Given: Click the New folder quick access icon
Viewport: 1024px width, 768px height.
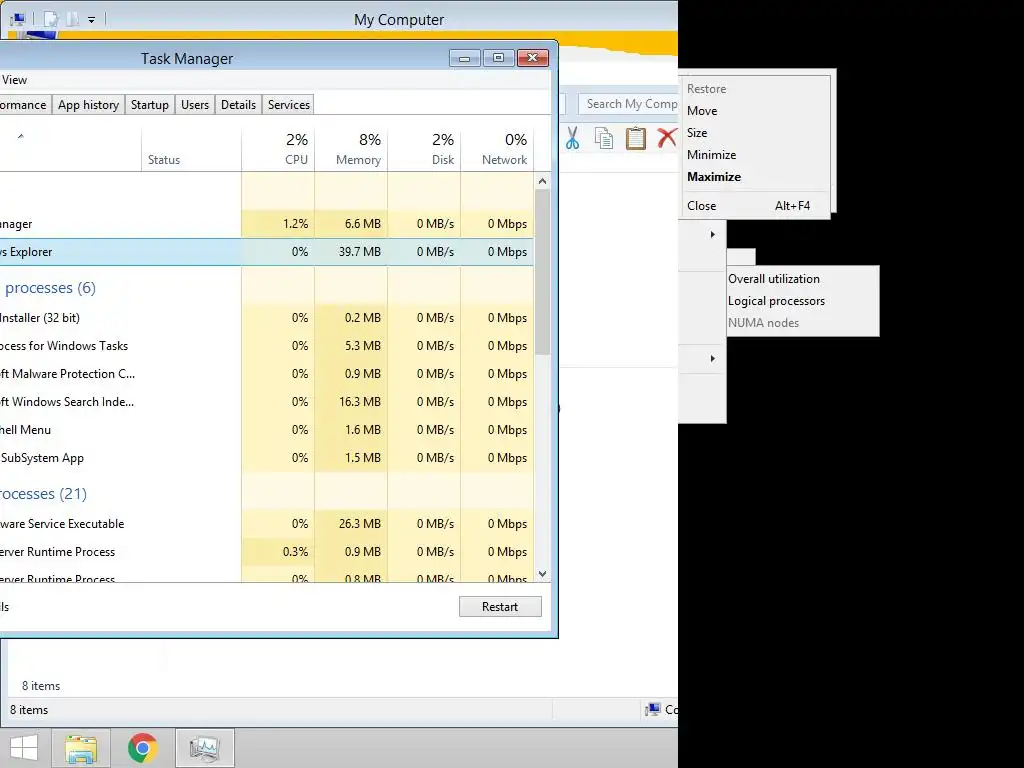Looking at the screenshot, I should click(73, 20).
